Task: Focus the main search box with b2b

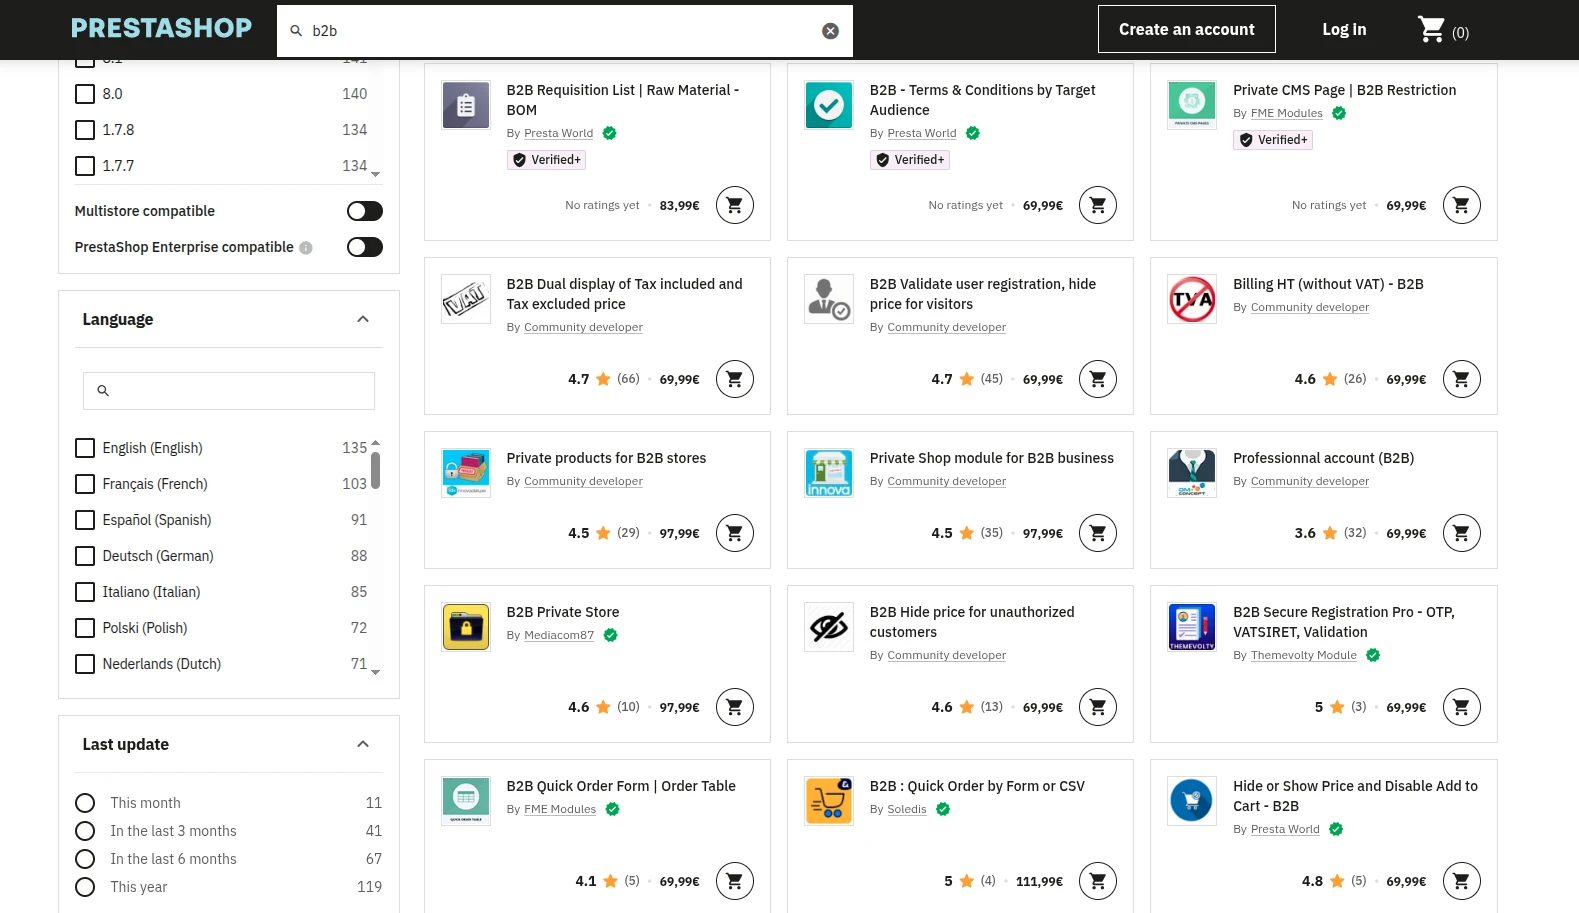Action: click(565, 31)
